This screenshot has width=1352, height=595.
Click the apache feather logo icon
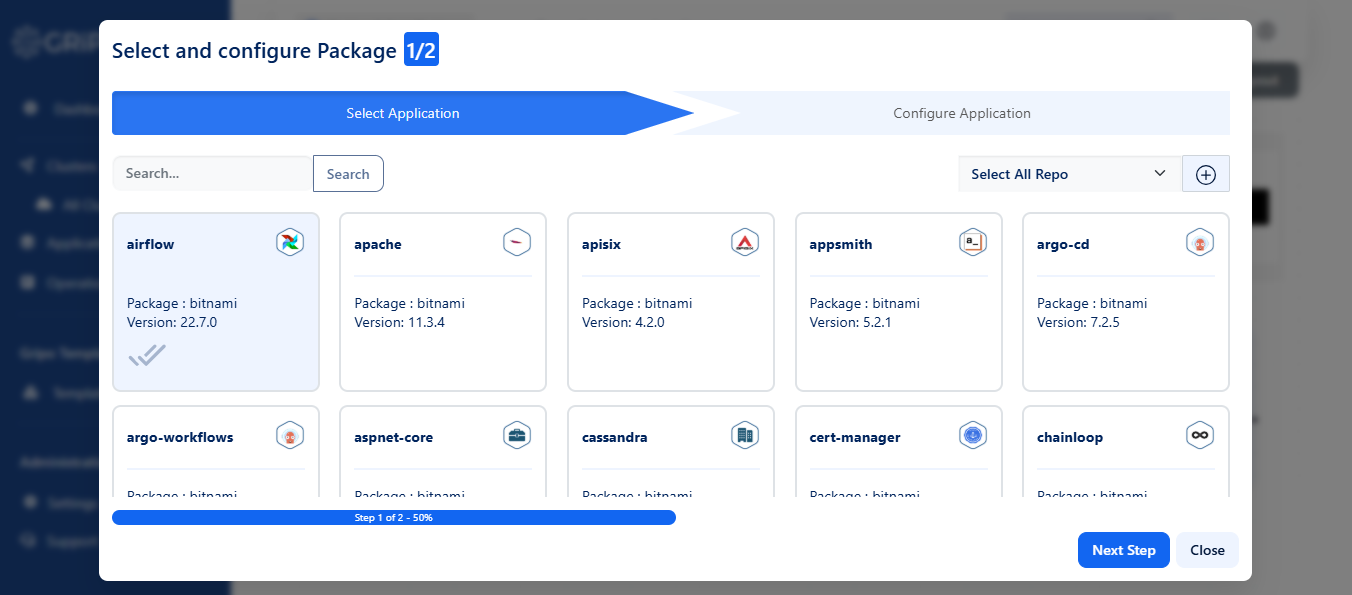tap(517, 242)
